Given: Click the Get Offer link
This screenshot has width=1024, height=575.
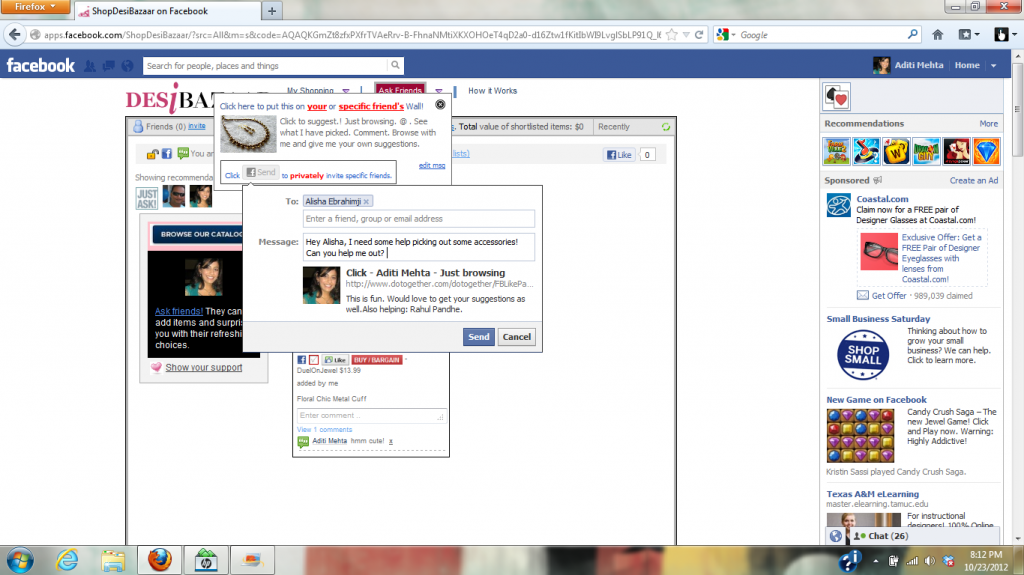Looking at the screenshot, I should tap(889, 295).
